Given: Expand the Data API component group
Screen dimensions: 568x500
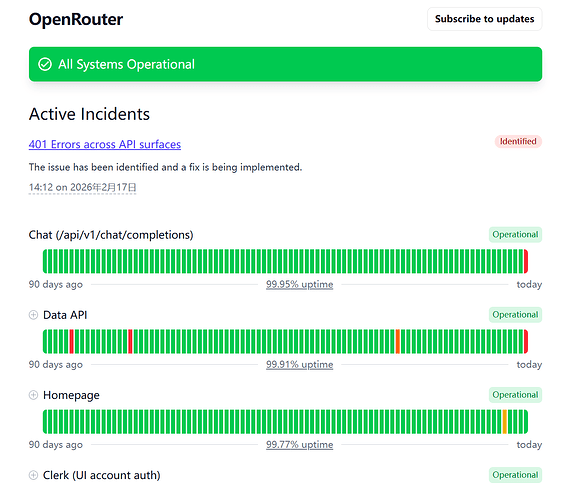Looking at the screenshot, I should point(33,315).
